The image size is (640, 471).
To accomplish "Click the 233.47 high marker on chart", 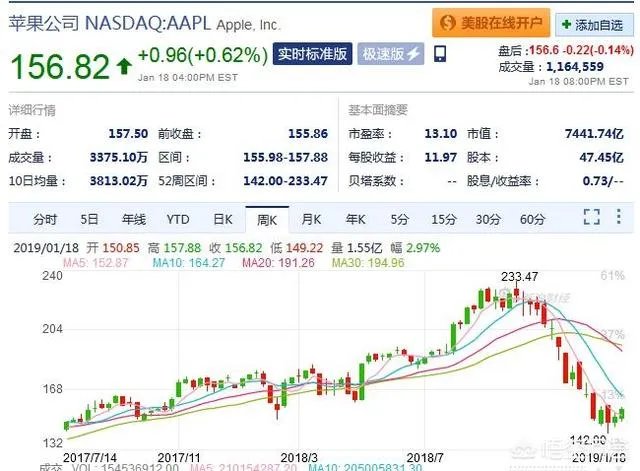I will [520, 277].
